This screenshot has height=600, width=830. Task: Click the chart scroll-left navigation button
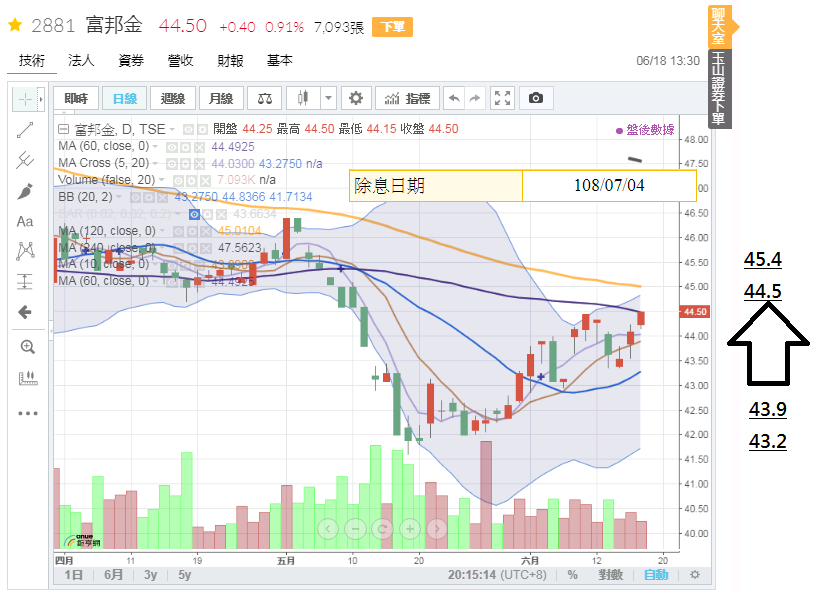tap(328, 529)
